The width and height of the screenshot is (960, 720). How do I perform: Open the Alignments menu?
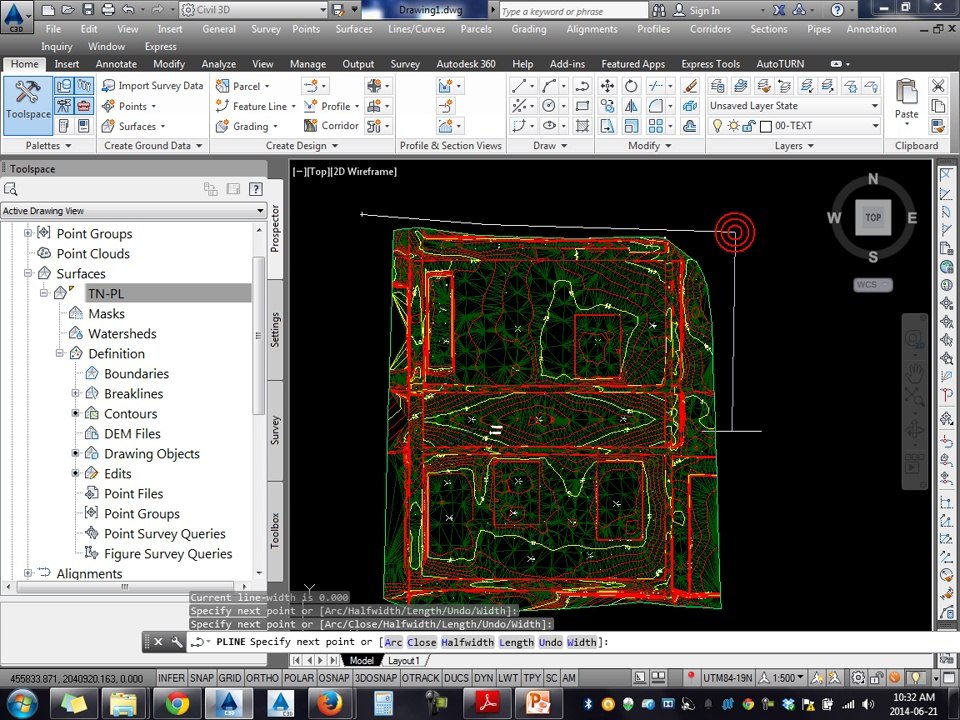tap(592, 29)
